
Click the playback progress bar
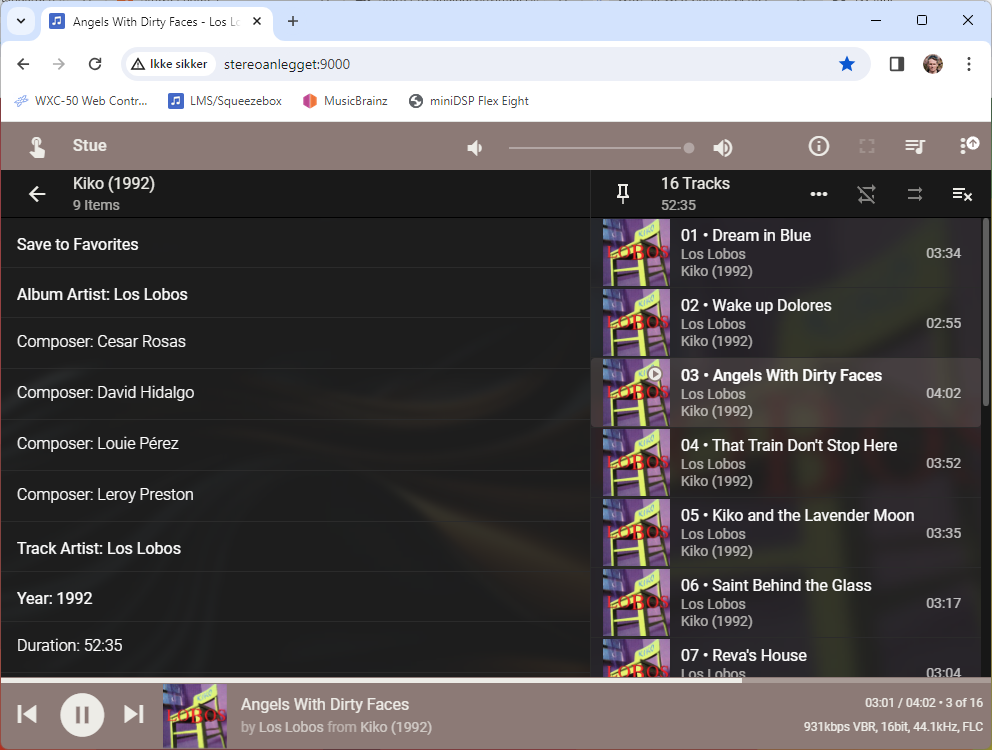(496, 680)
